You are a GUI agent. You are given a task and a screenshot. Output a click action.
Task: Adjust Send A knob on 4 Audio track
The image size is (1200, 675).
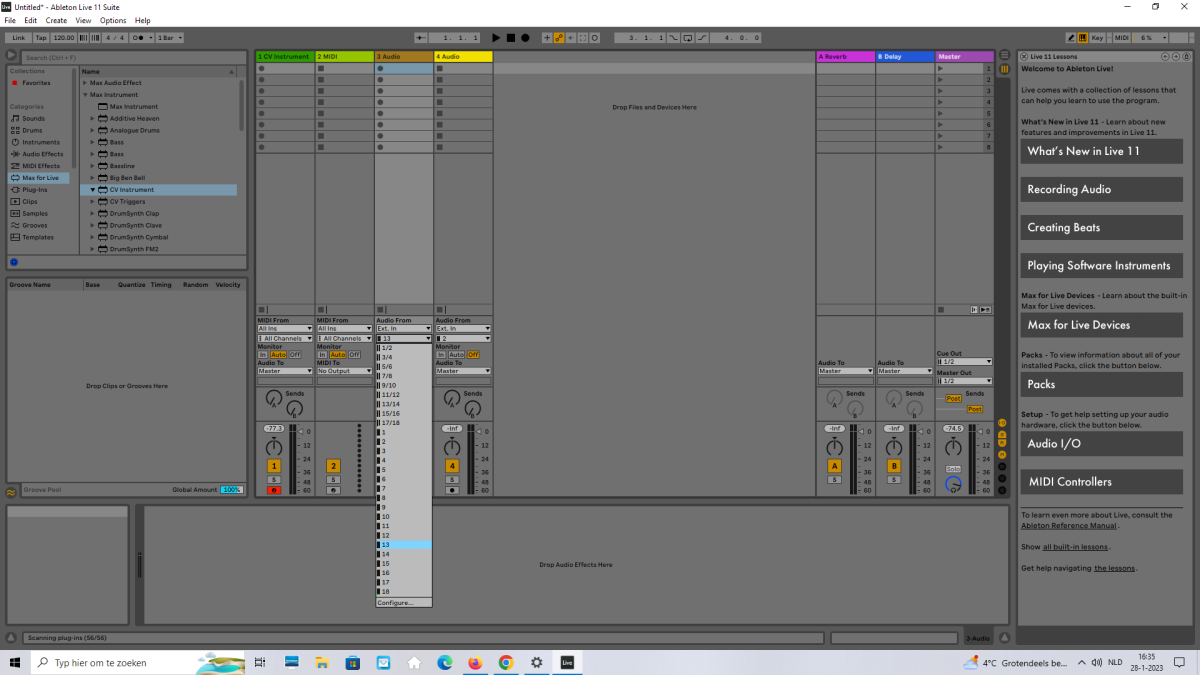coord(454,399)
